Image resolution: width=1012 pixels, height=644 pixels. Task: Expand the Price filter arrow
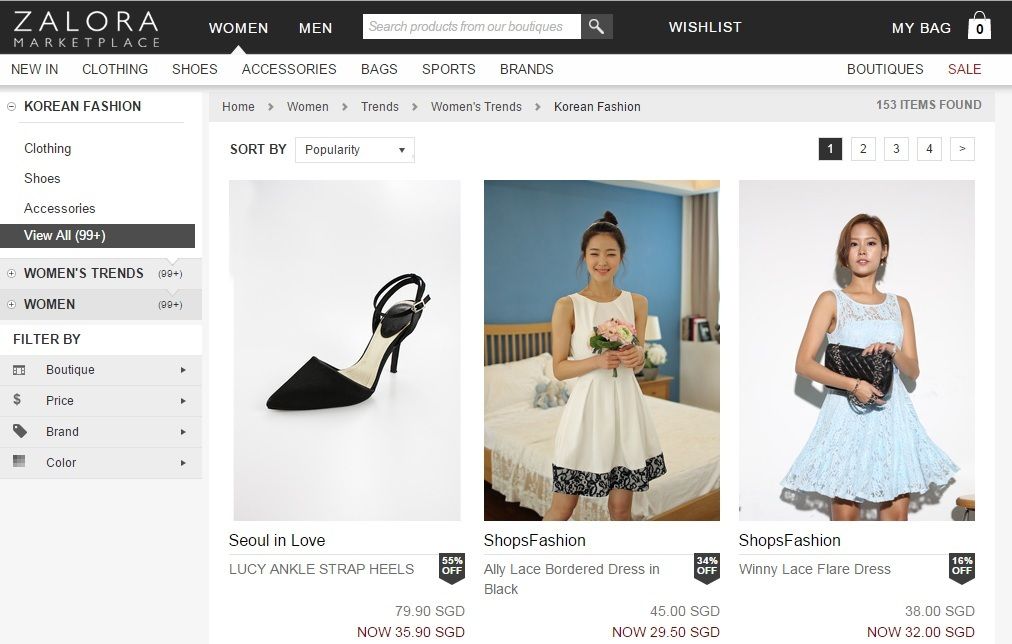[183, 401]
